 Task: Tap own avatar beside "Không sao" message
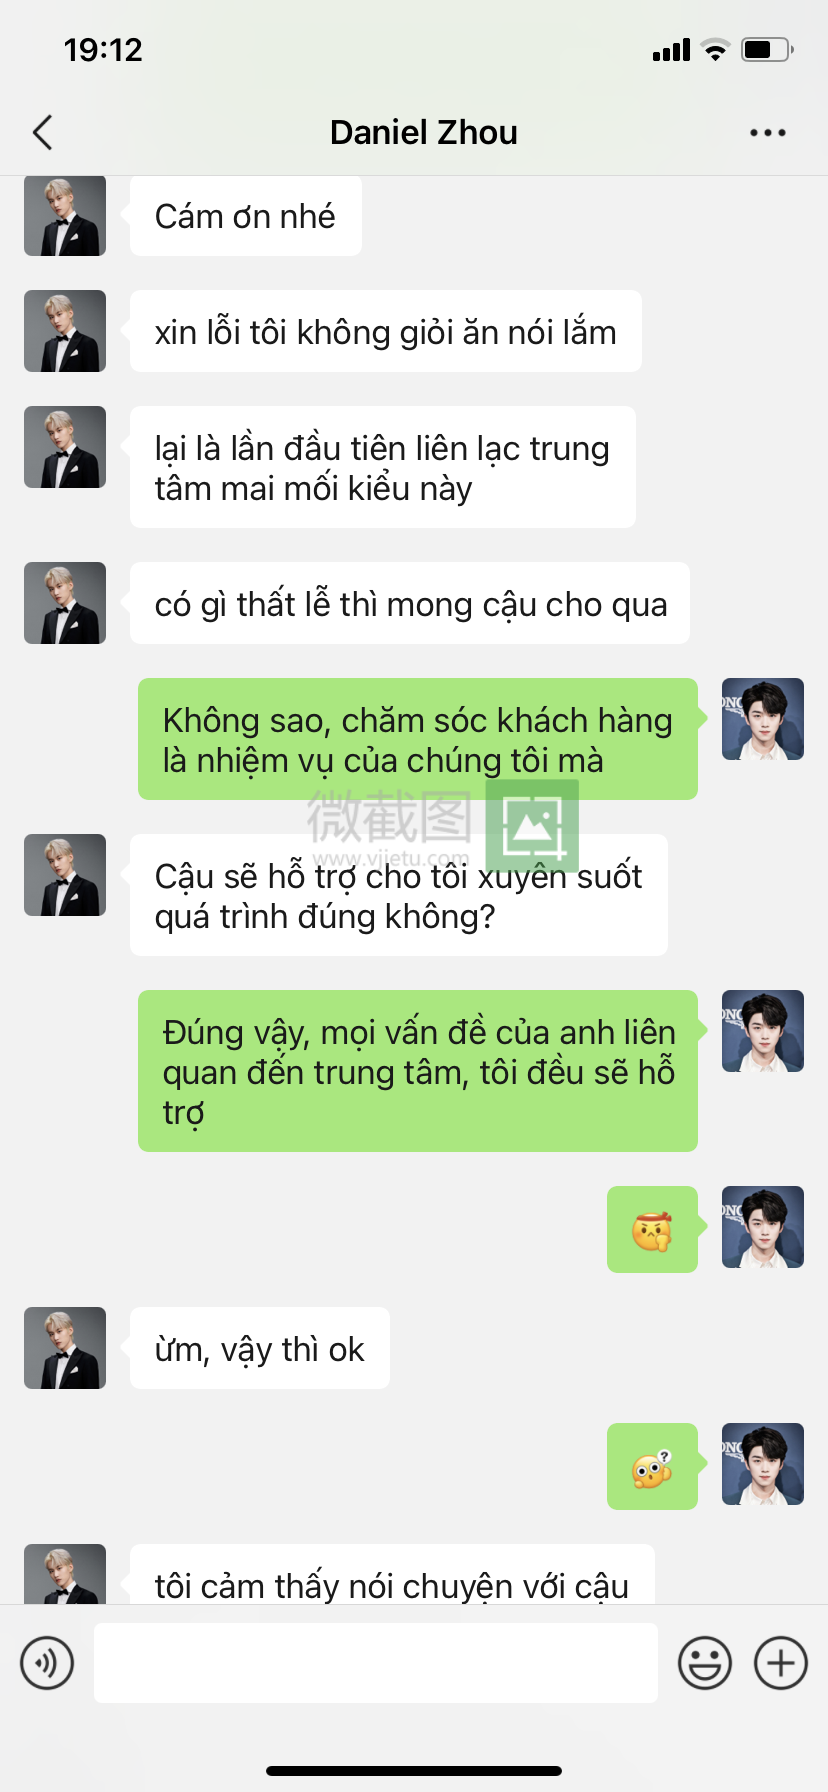click(x=763, y=719)
